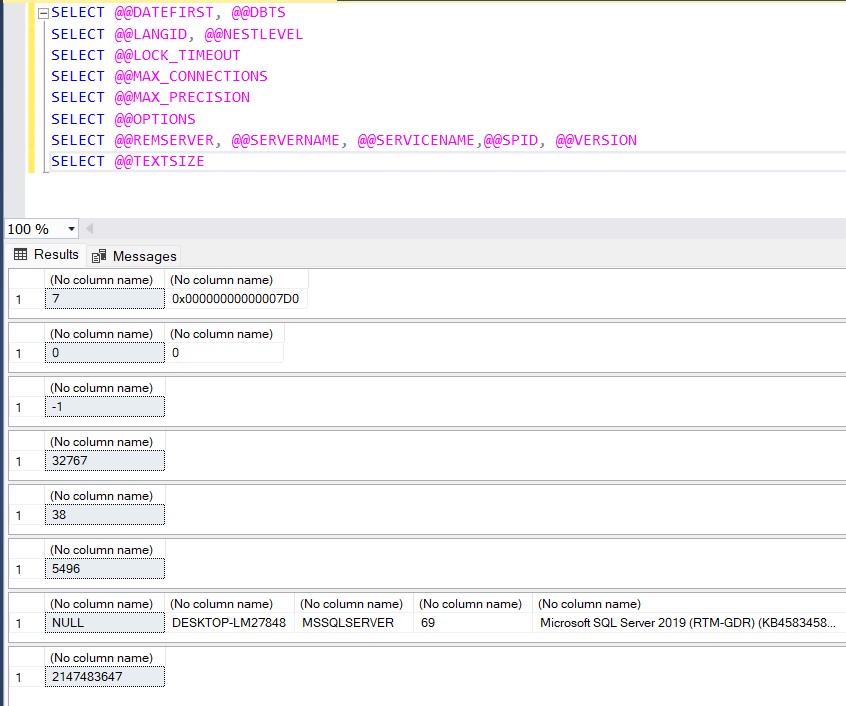Select cell 0x00000000000007D0
Viewport: 846px width, 706px height.
[236, 299]
